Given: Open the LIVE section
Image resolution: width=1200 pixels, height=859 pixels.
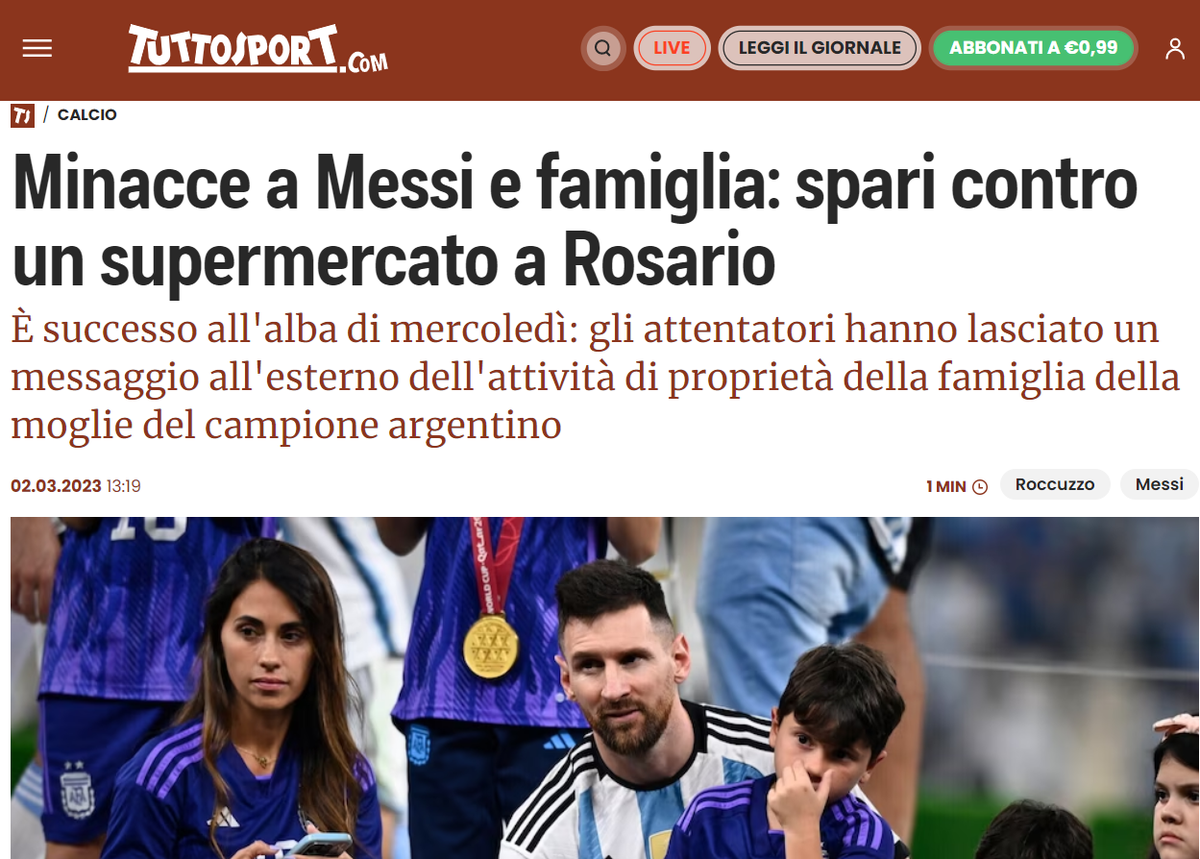Looking at the screenshot, I should (x=672, y=48).
